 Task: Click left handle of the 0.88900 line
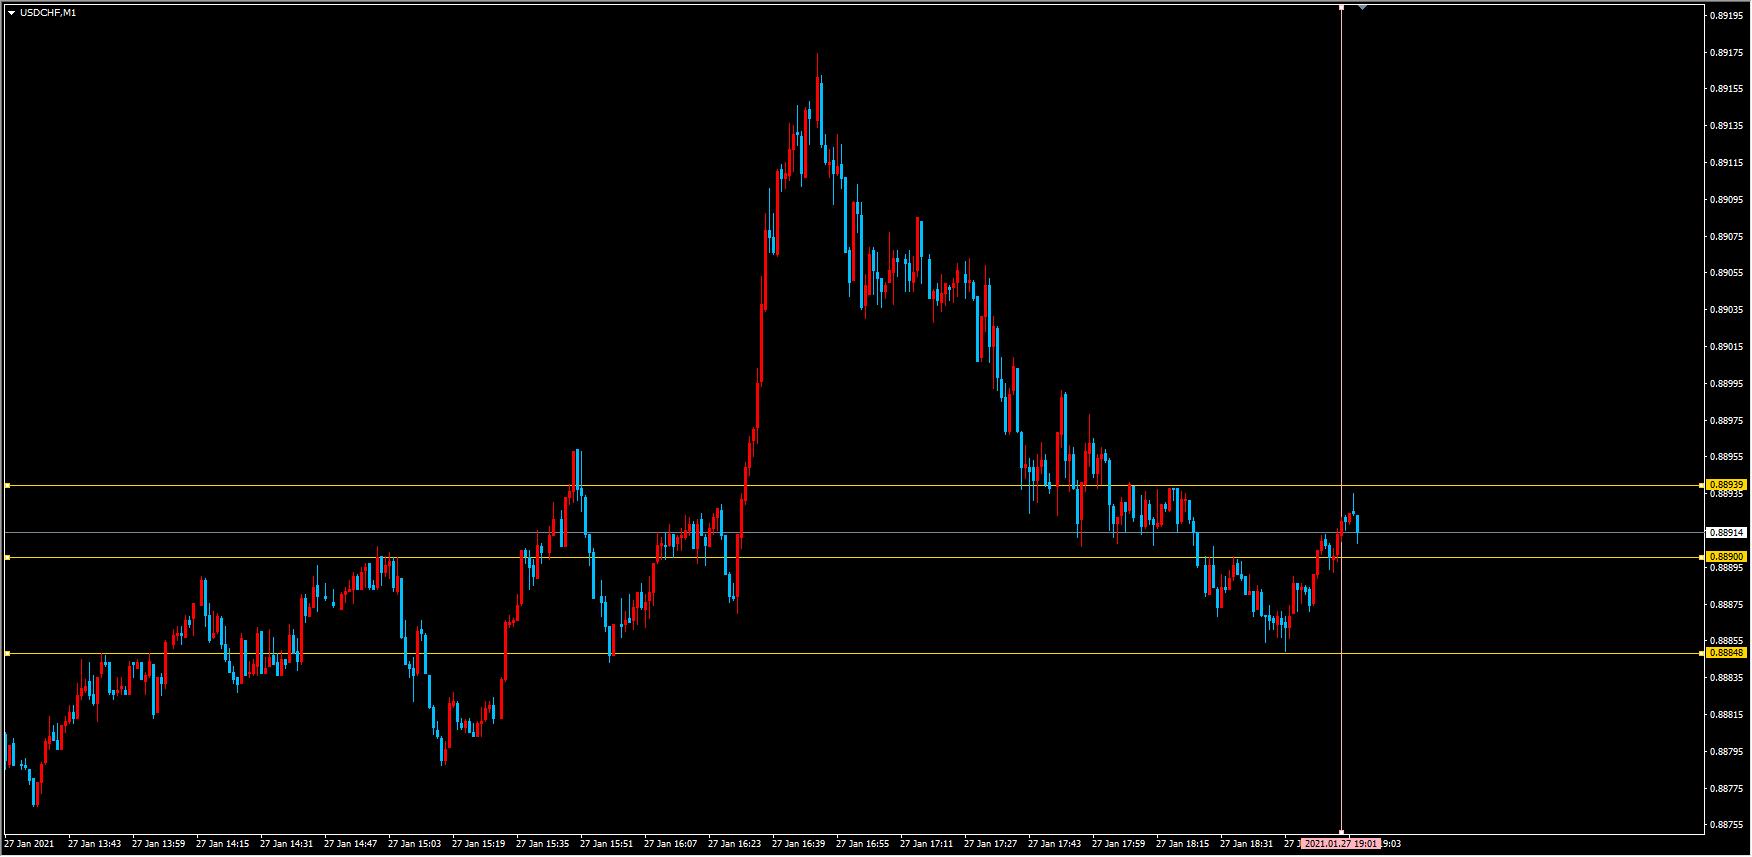point(7,557)
